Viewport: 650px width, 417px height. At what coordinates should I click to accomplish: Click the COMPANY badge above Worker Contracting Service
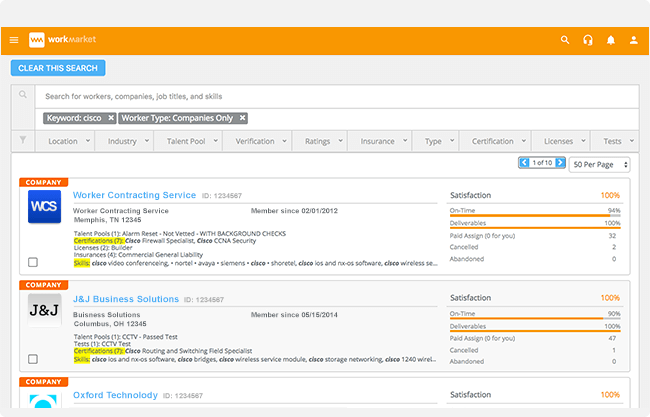tap(44, 182)
